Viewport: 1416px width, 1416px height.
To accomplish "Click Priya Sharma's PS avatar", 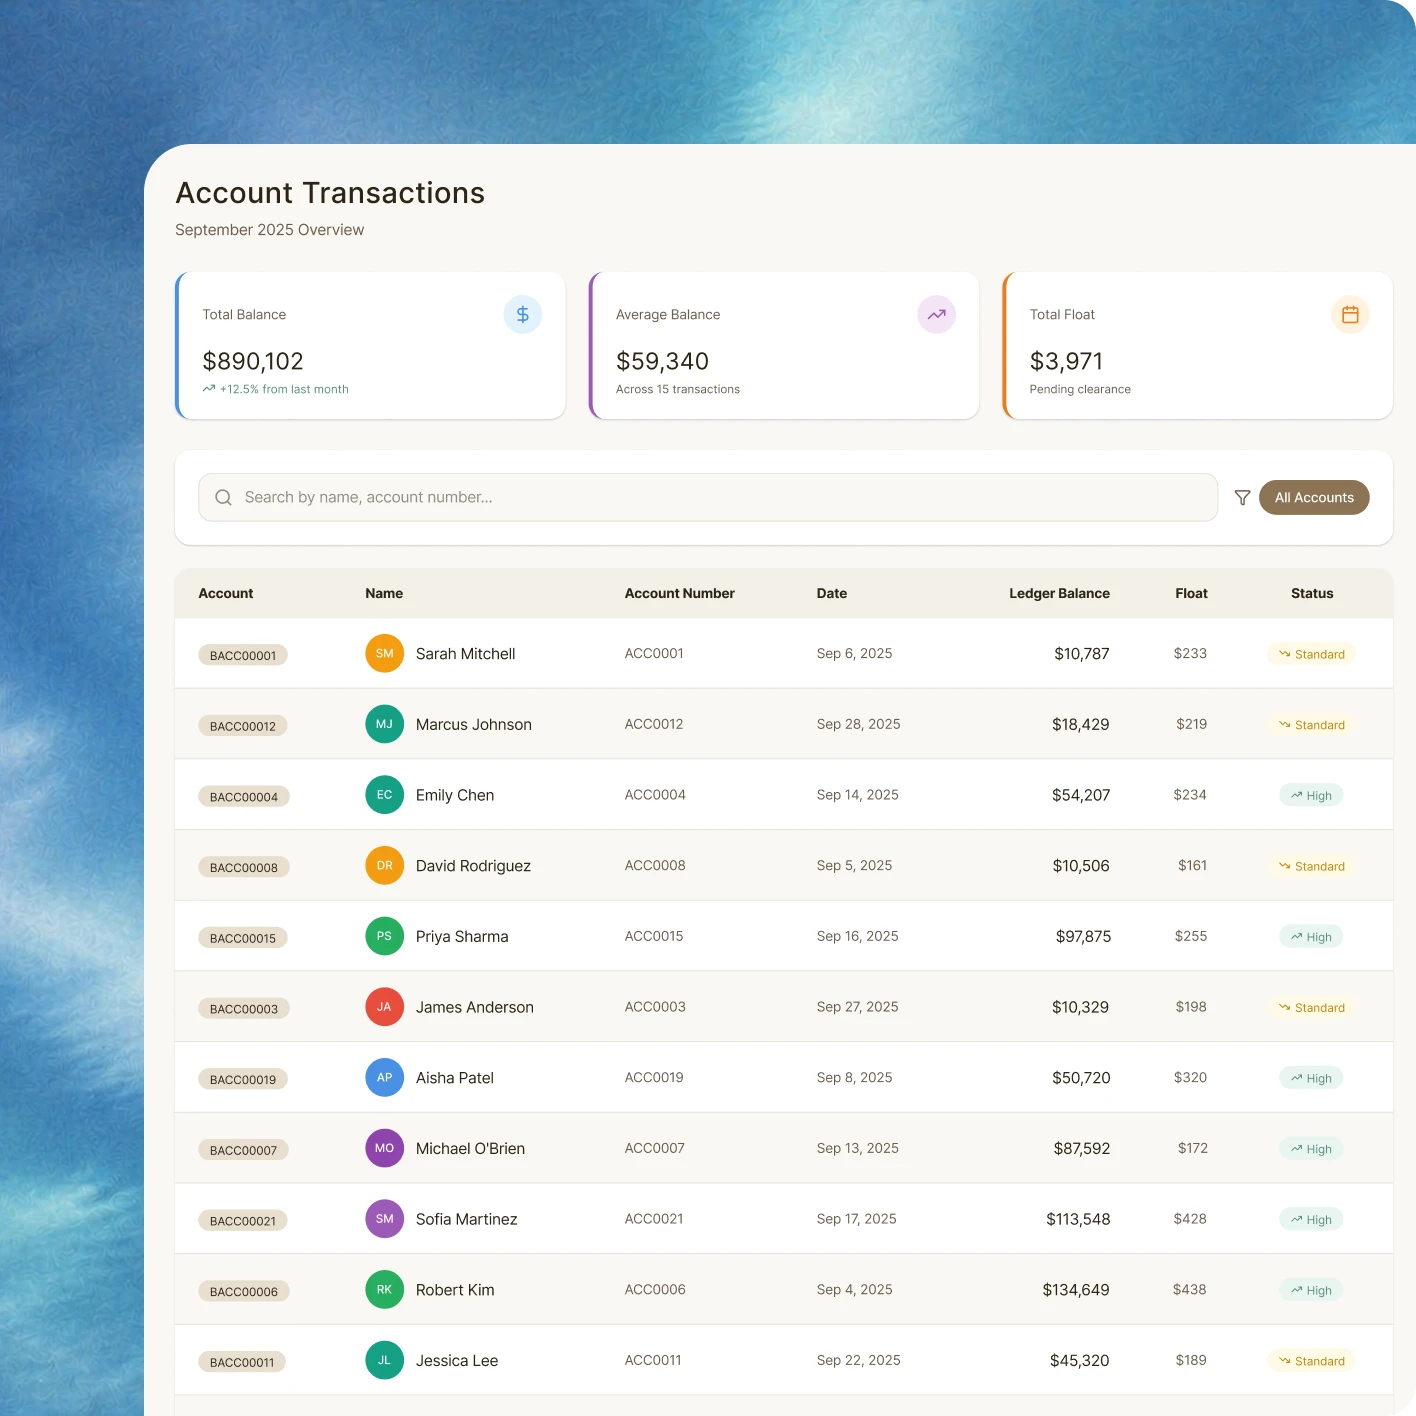I will click(x=385, y=936).
